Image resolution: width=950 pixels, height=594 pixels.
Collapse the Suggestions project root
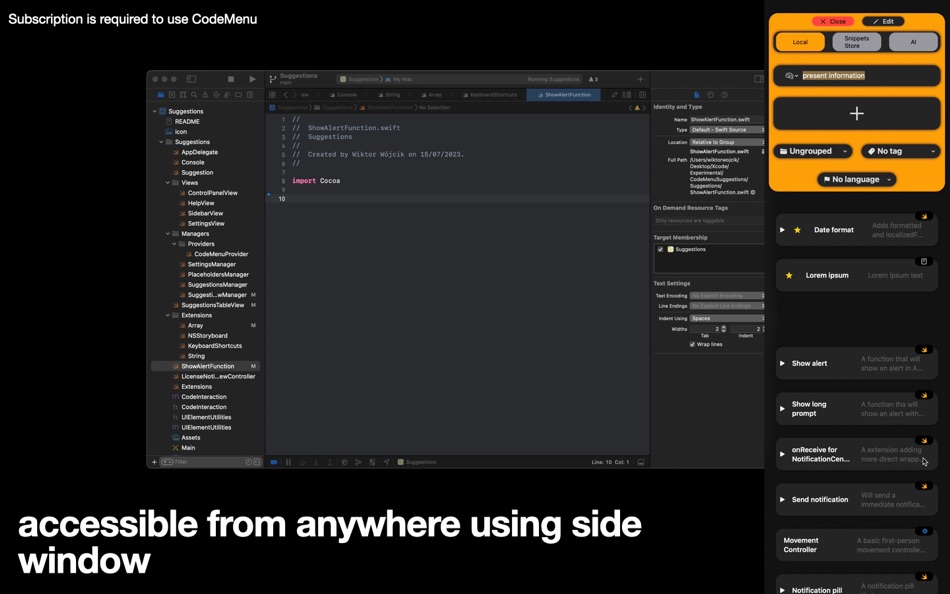(154, 112)
